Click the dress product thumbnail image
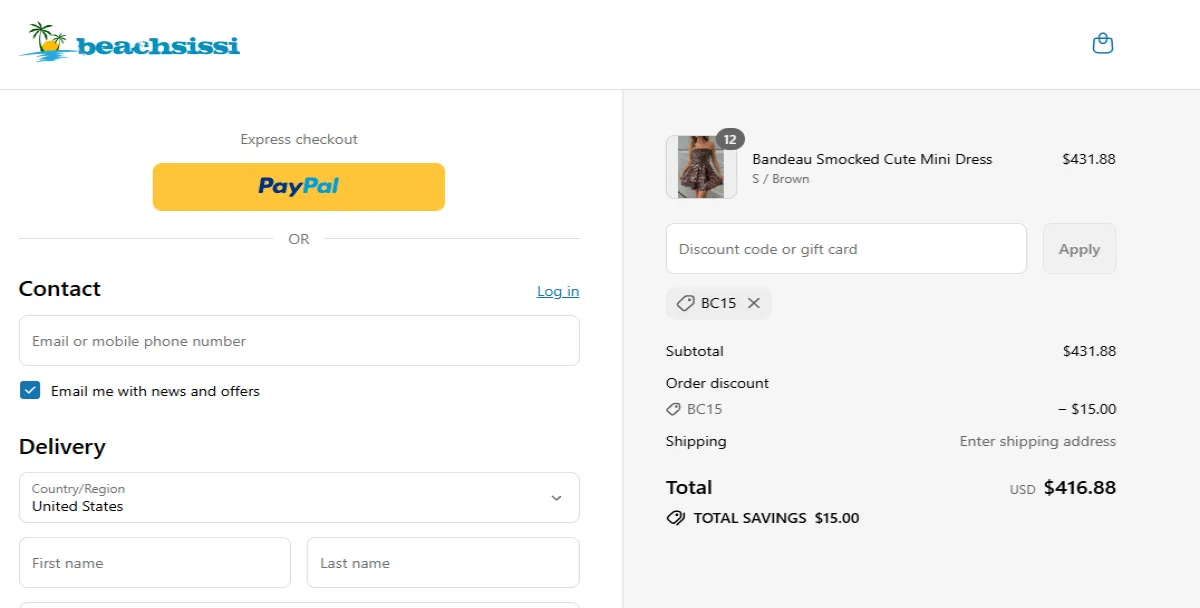This screenshot has height=608, width=1200. (x=700, y=168)
